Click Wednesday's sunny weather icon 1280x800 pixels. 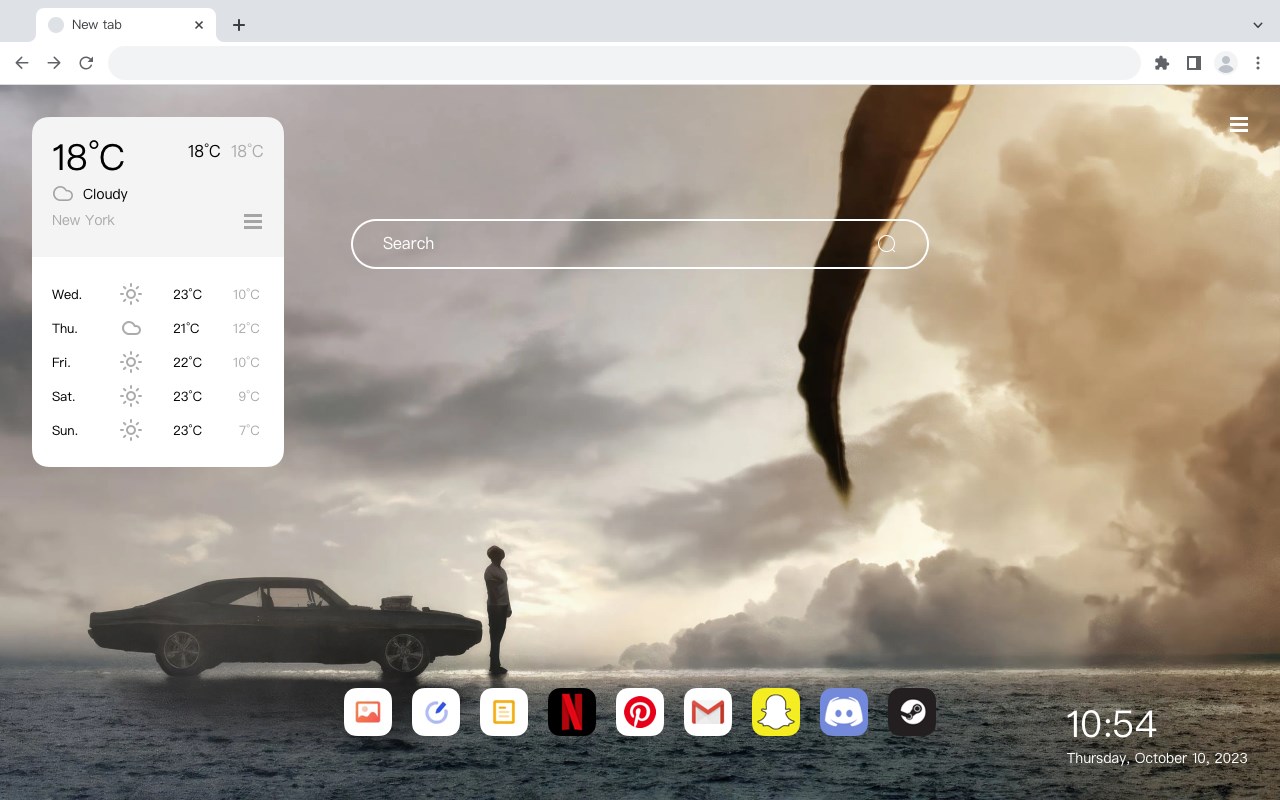pyautogui.click(x=131, y=294)
